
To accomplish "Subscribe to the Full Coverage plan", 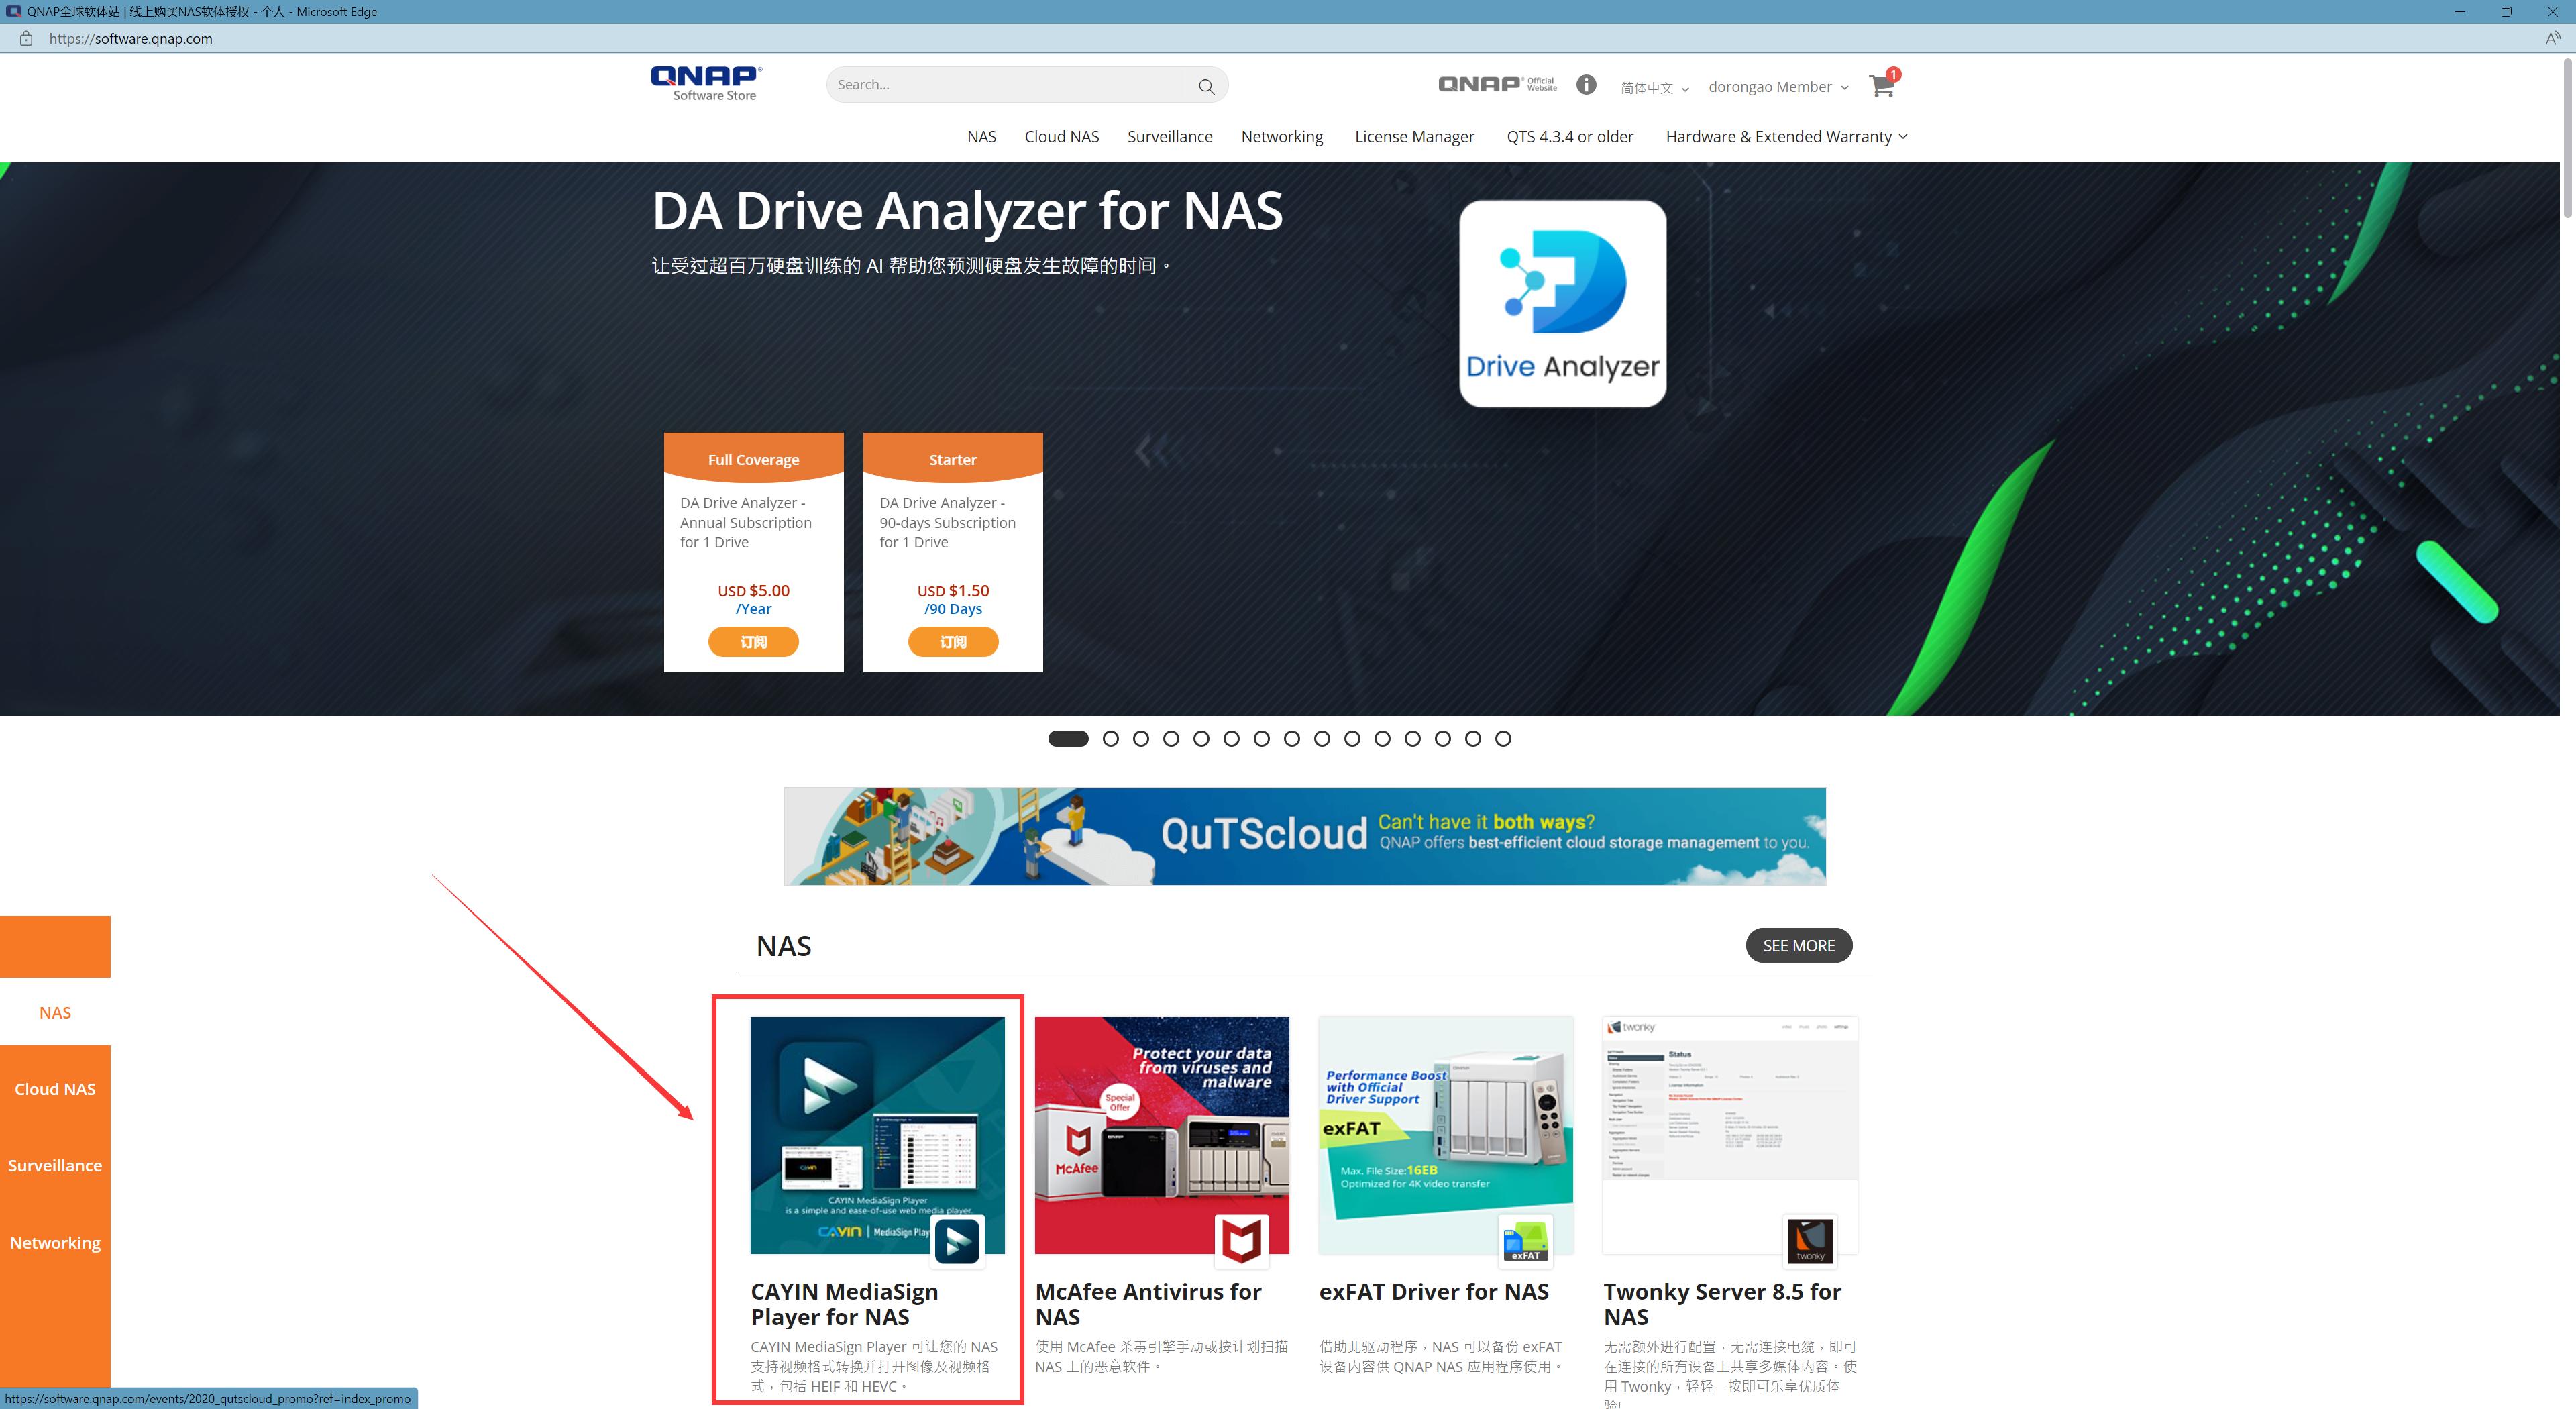I will tap(753, 642).
